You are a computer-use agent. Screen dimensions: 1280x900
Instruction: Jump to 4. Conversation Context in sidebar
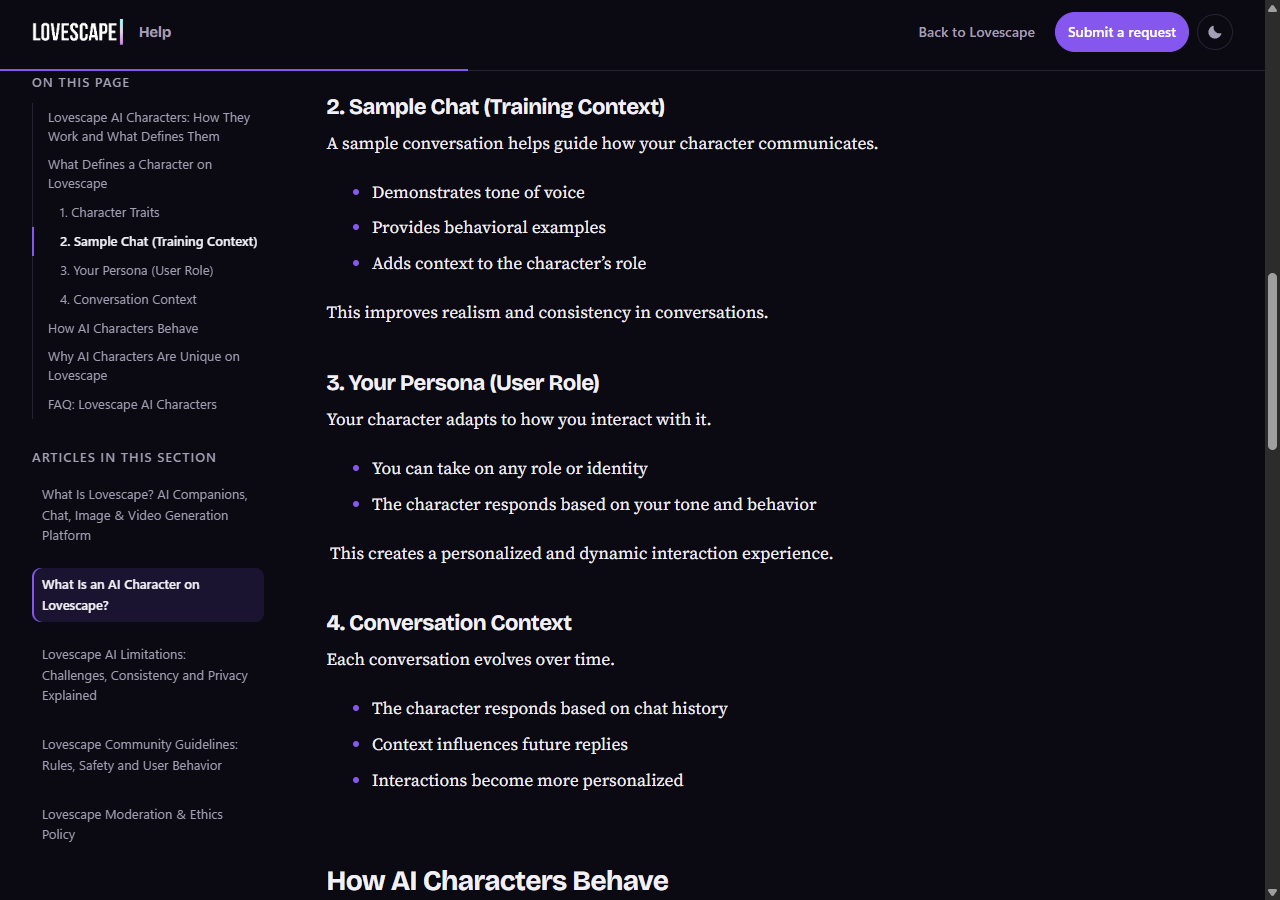coord(128,300)
